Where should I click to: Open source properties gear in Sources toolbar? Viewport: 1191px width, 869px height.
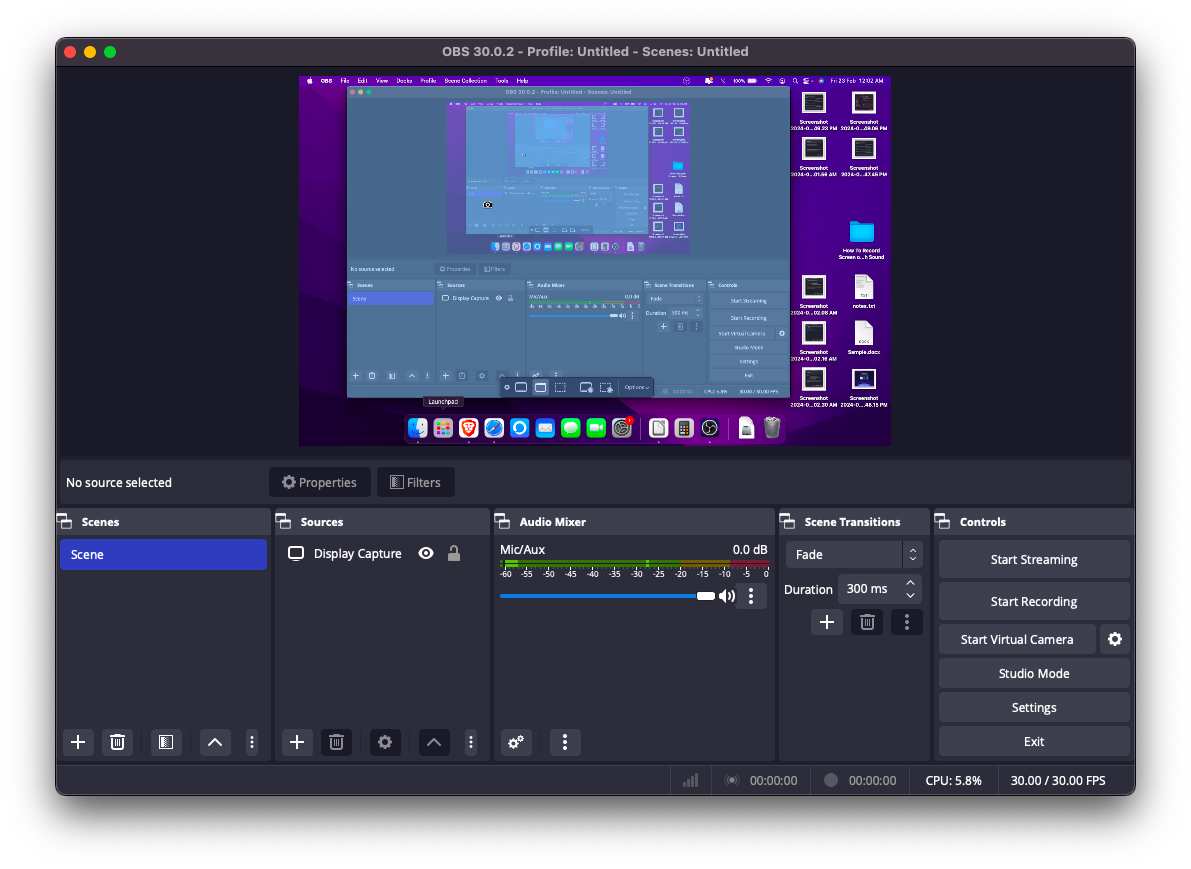(385, 742)
